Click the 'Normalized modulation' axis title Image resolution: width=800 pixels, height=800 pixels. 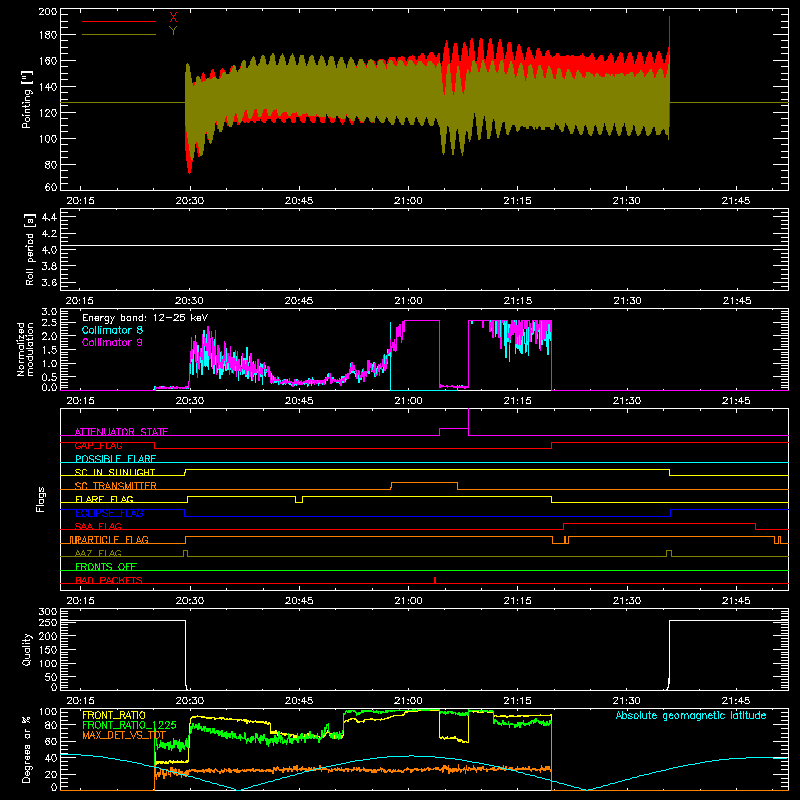[25, 349]
